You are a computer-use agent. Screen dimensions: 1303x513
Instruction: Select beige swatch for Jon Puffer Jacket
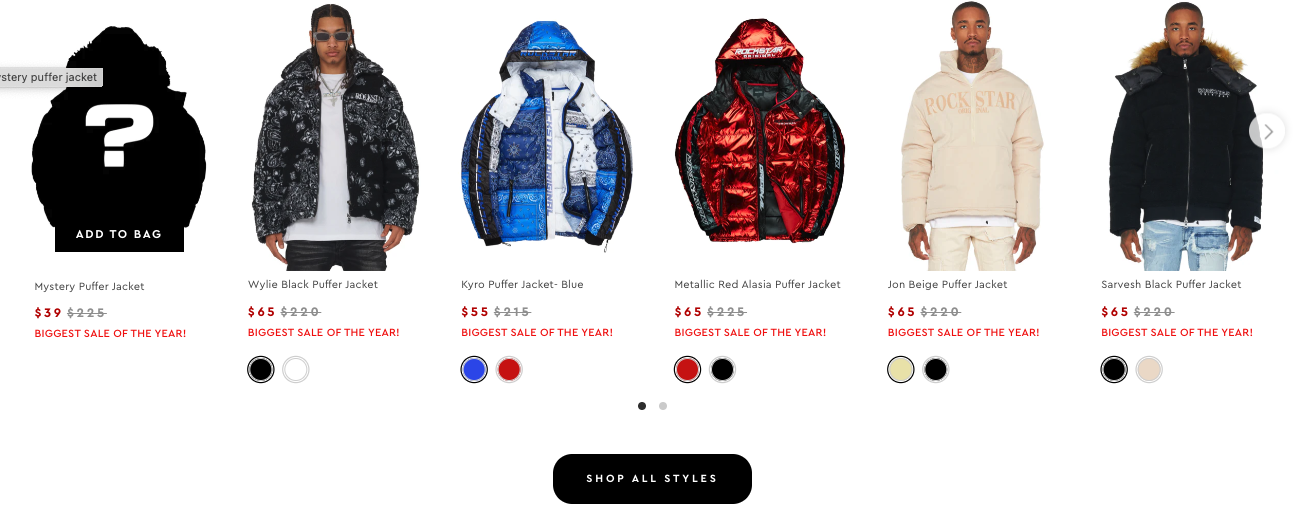901,370
